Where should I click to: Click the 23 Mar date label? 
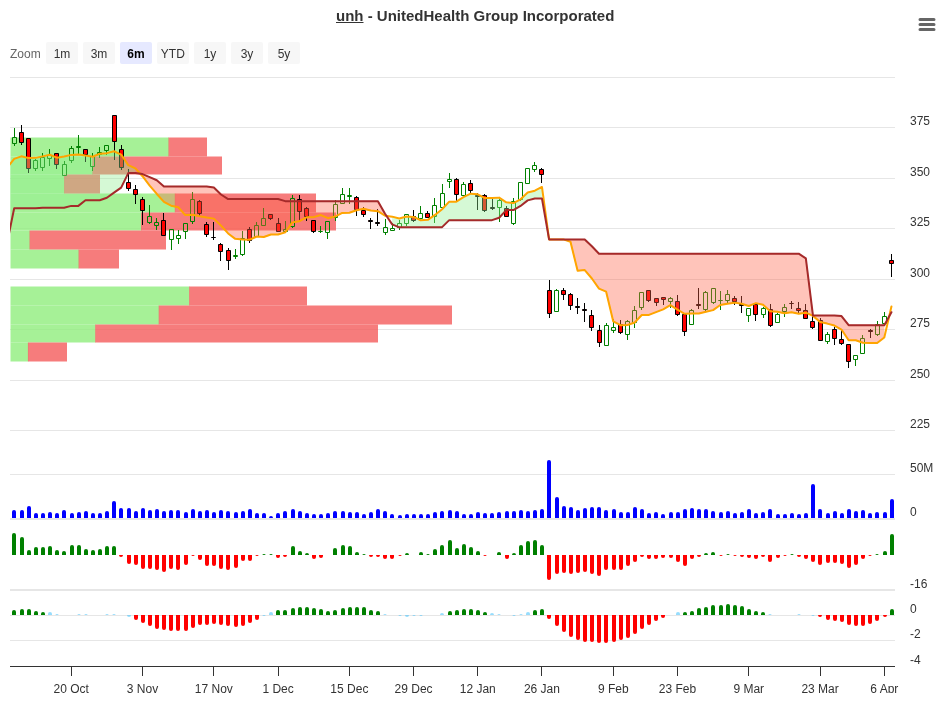pyautogui.click(x=820, y=688)
